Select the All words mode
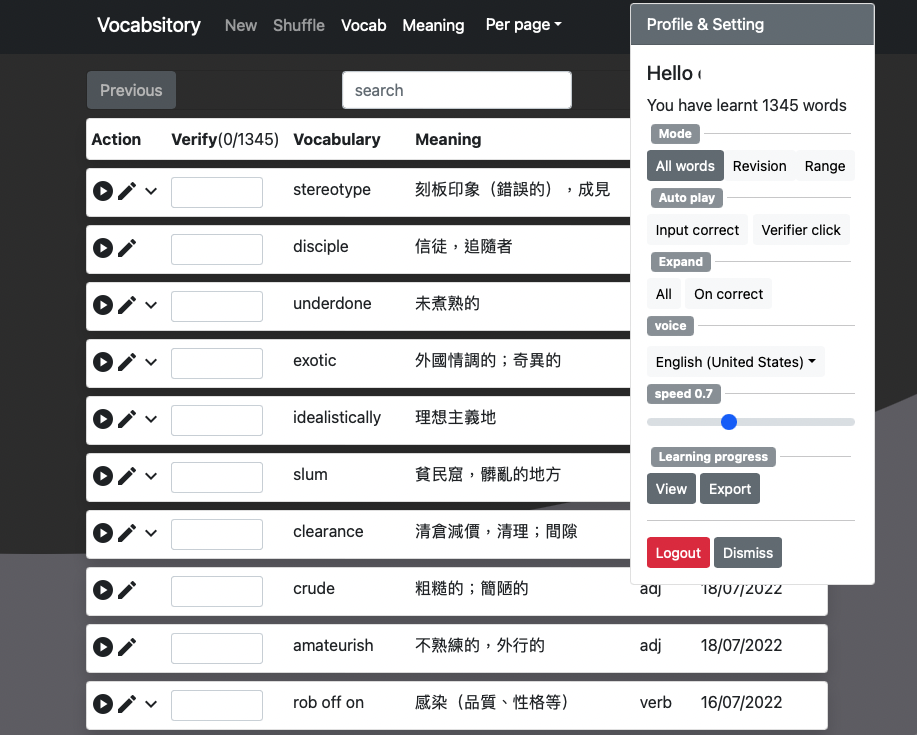The width and height of the screenshot is (917, 735). [685, 166]
